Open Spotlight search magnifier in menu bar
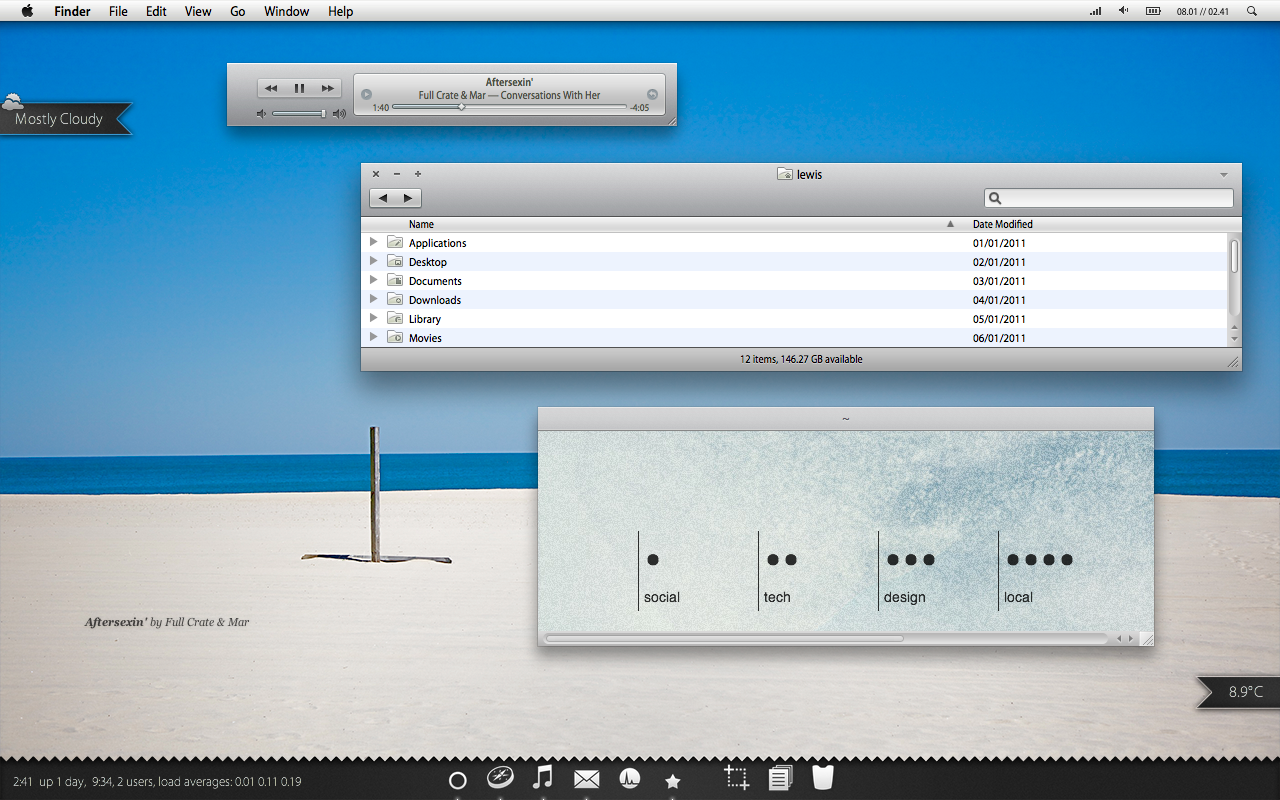 click(x=1252, y=11)
